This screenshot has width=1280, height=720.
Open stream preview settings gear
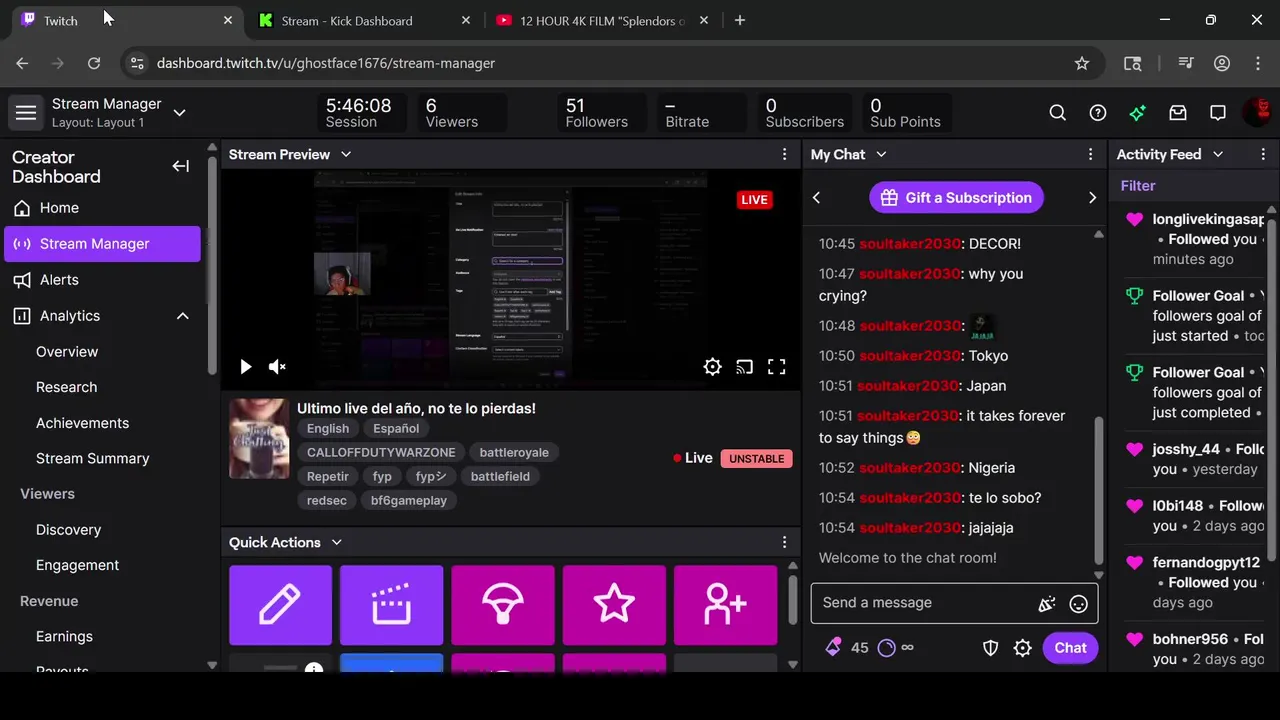(x=712, y=367)
